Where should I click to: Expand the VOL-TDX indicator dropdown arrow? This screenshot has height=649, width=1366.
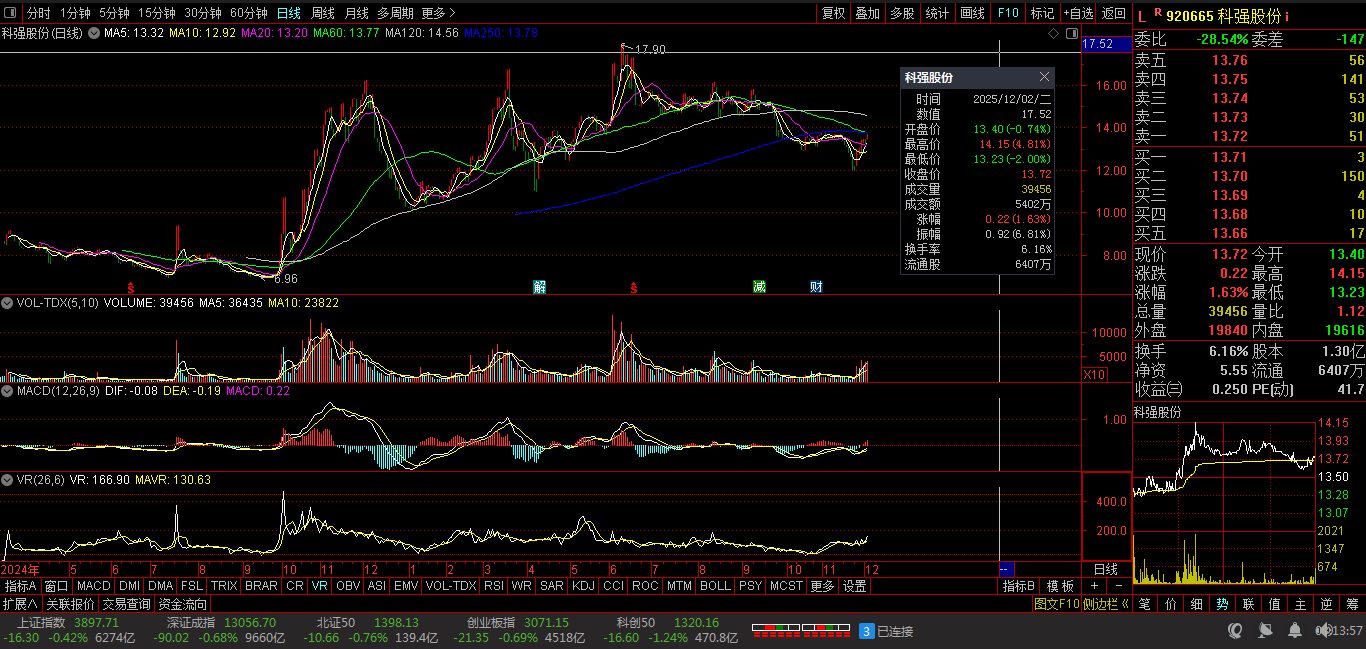click(x=7, y=301)
